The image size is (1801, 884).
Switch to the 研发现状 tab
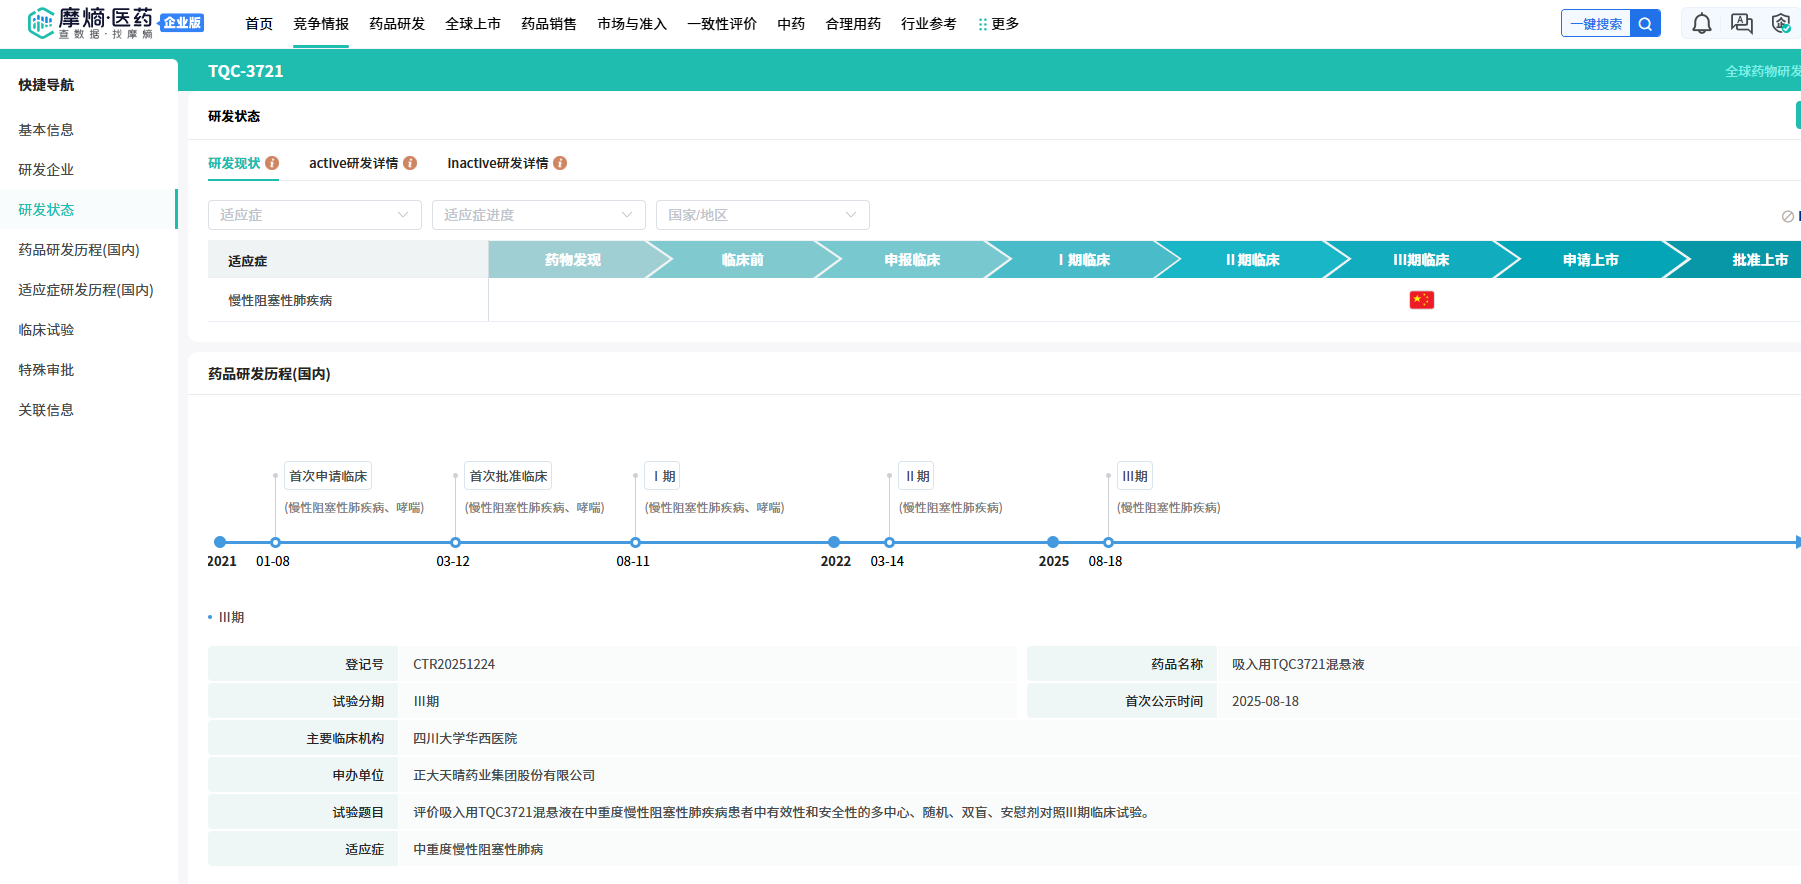234,163
